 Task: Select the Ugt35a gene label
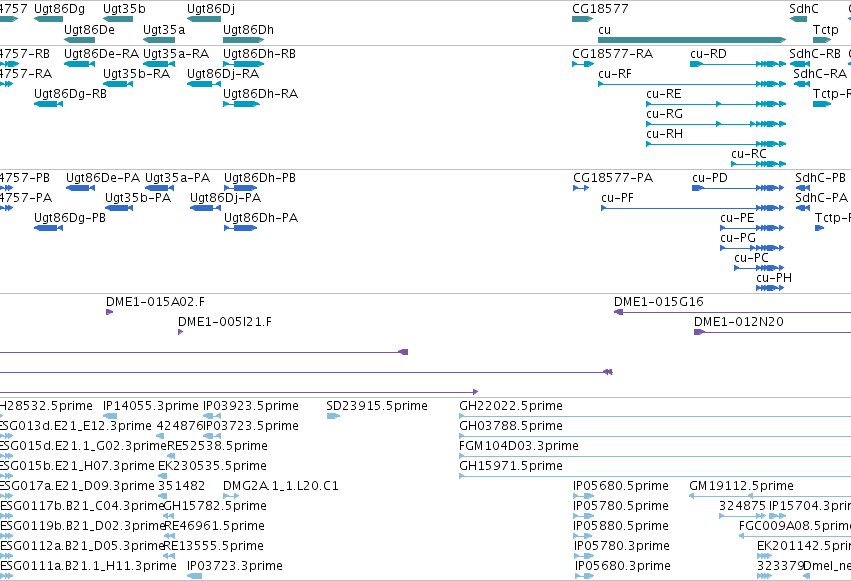pos(164,29)
